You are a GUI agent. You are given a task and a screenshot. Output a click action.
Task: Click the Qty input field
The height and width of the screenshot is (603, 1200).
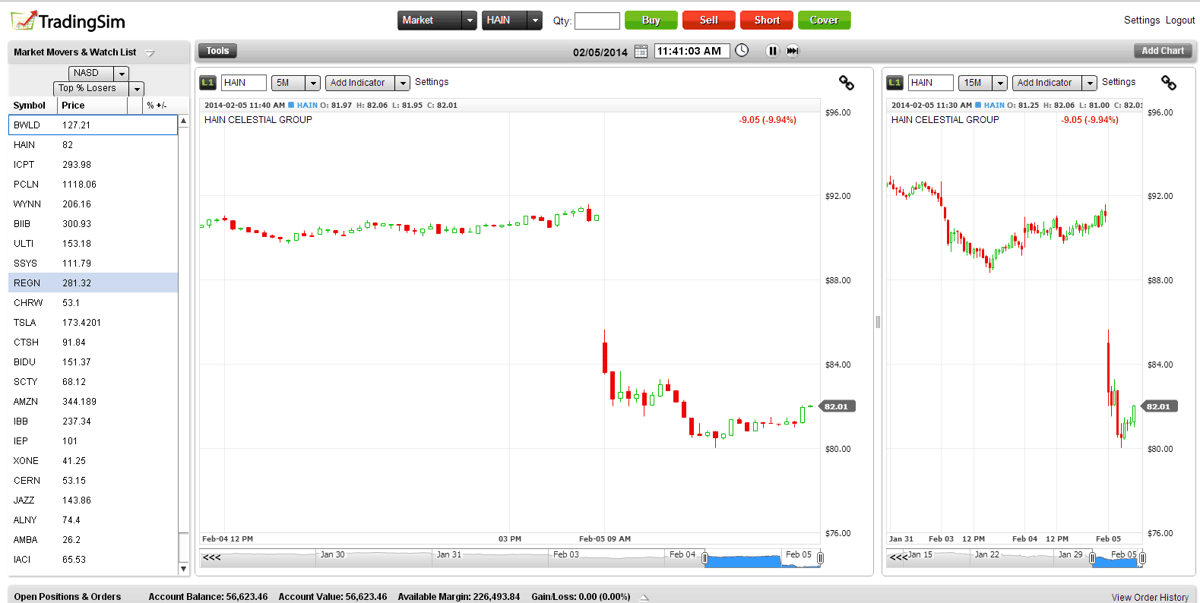[597, 19]
